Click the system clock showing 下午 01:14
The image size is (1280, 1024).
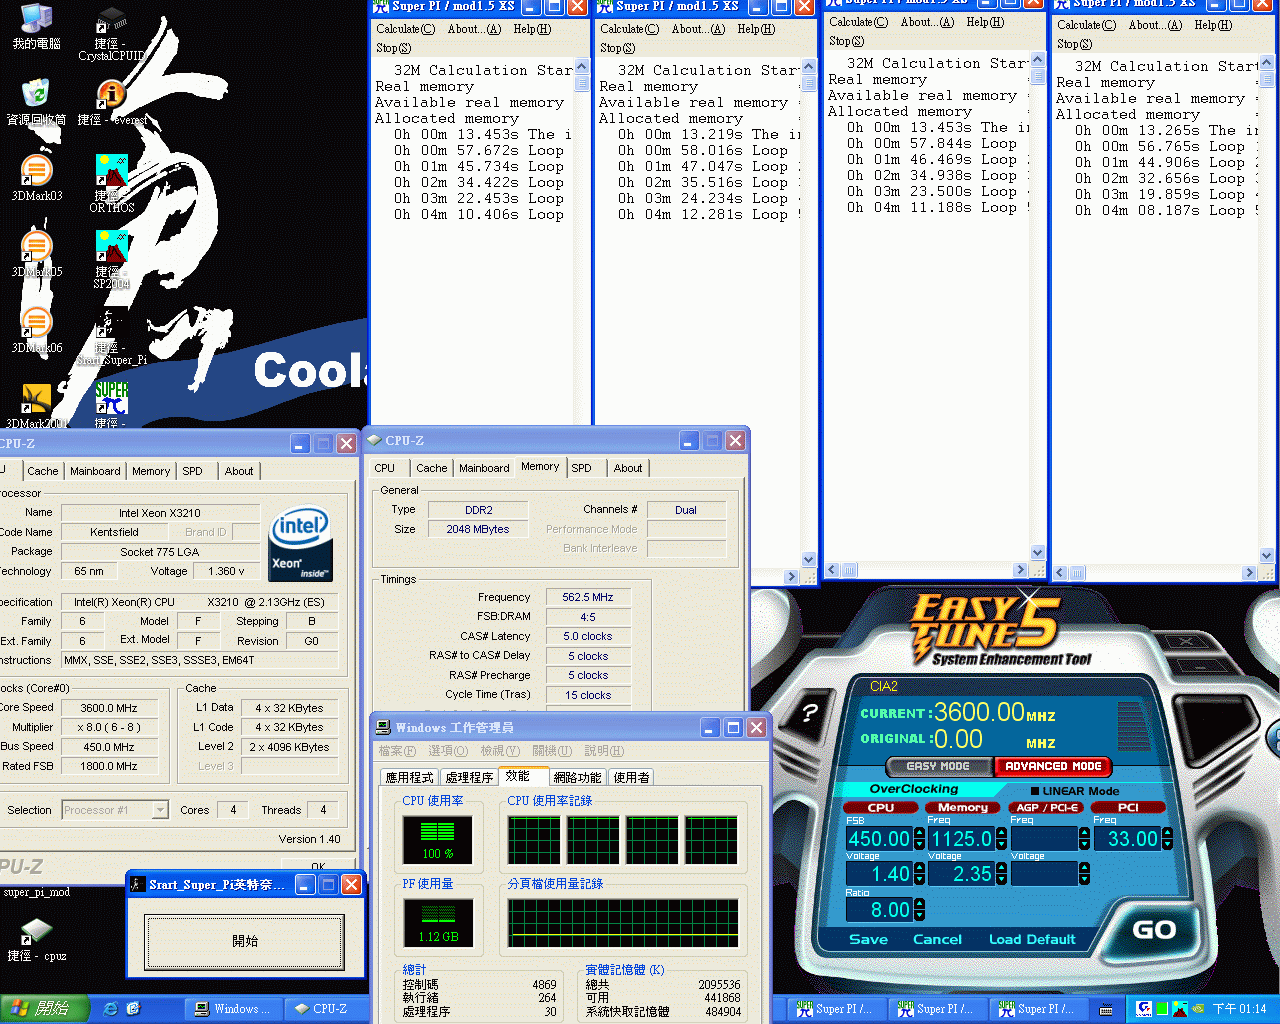click(x=1240, y=1009)
